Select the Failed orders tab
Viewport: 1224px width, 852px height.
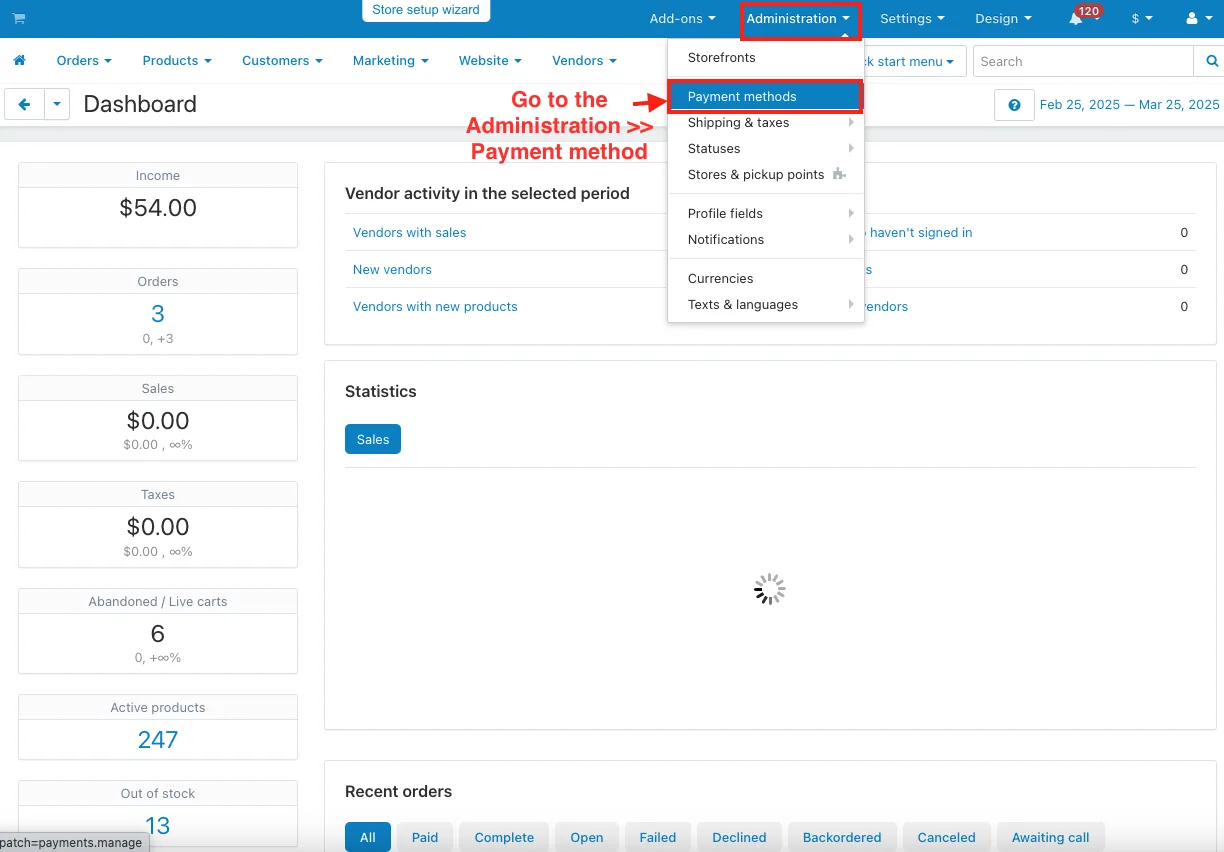[658, 838]
